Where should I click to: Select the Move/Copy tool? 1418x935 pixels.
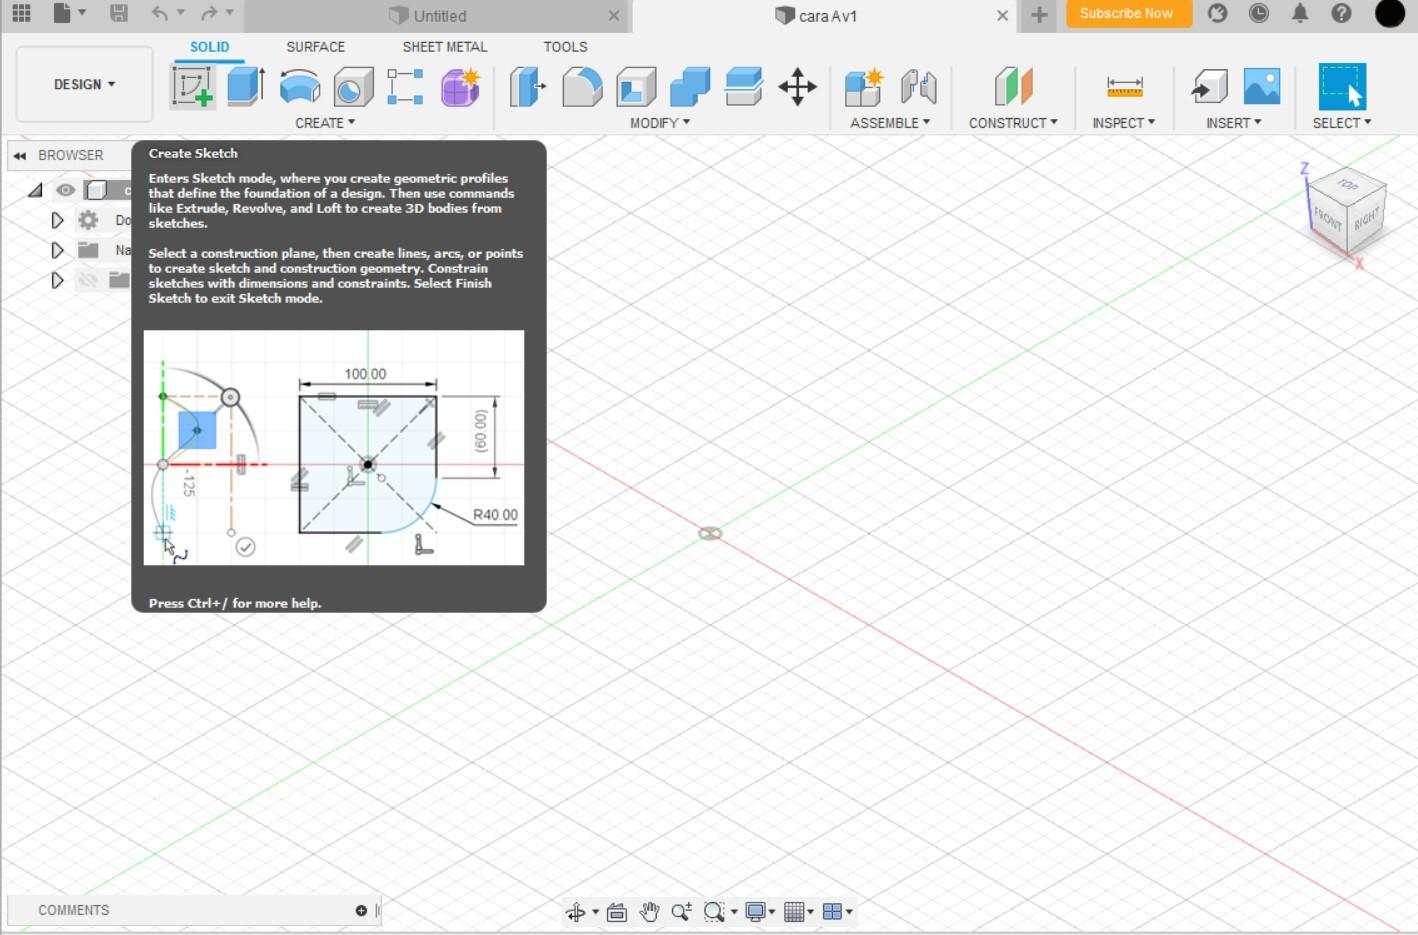[x=798, y=87]
